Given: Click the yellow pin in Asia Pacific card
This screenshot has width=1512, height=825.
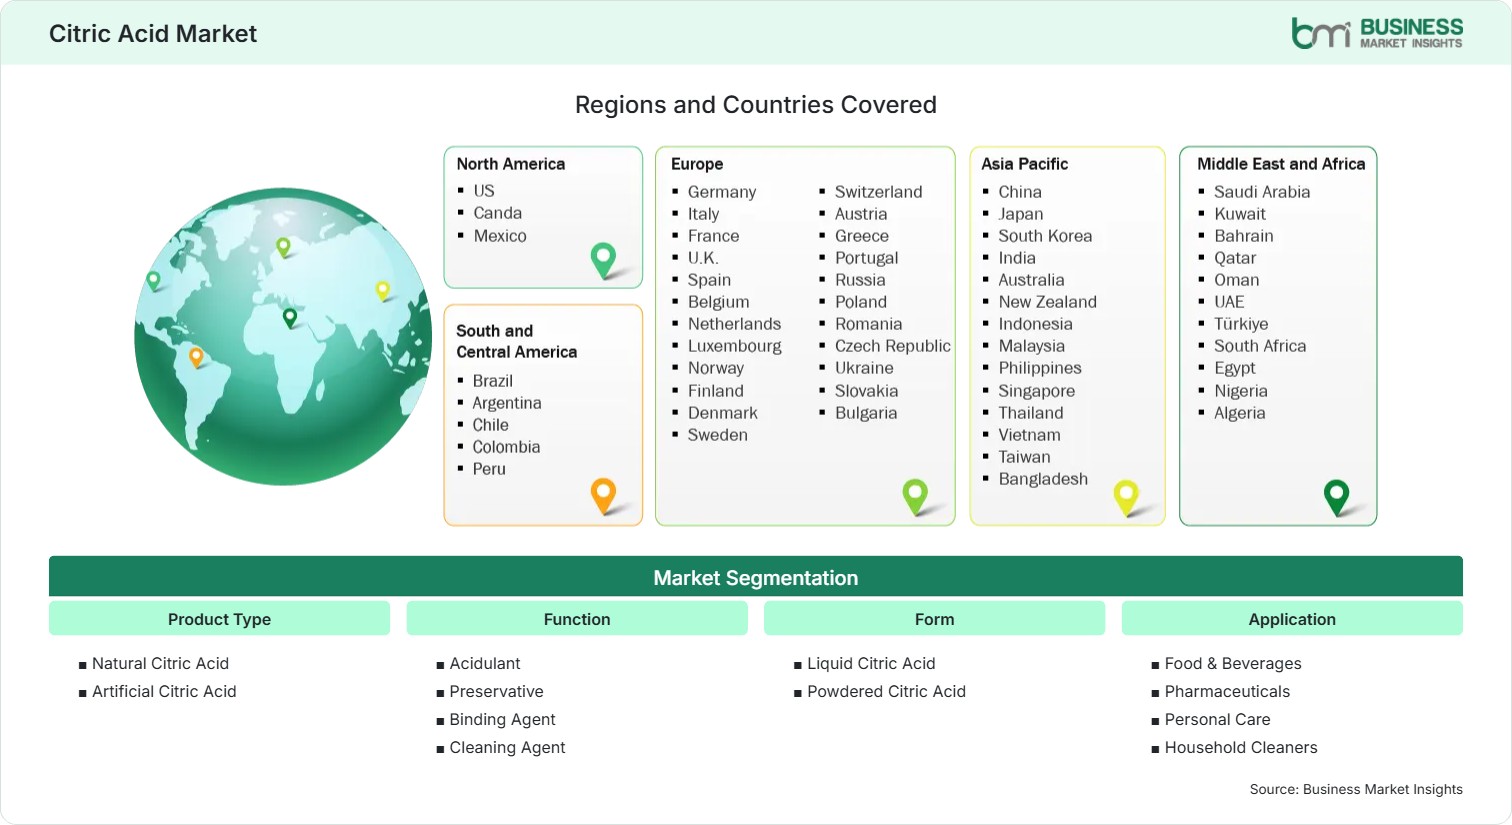Looking at the screenshot, I should coord(1126,497).
